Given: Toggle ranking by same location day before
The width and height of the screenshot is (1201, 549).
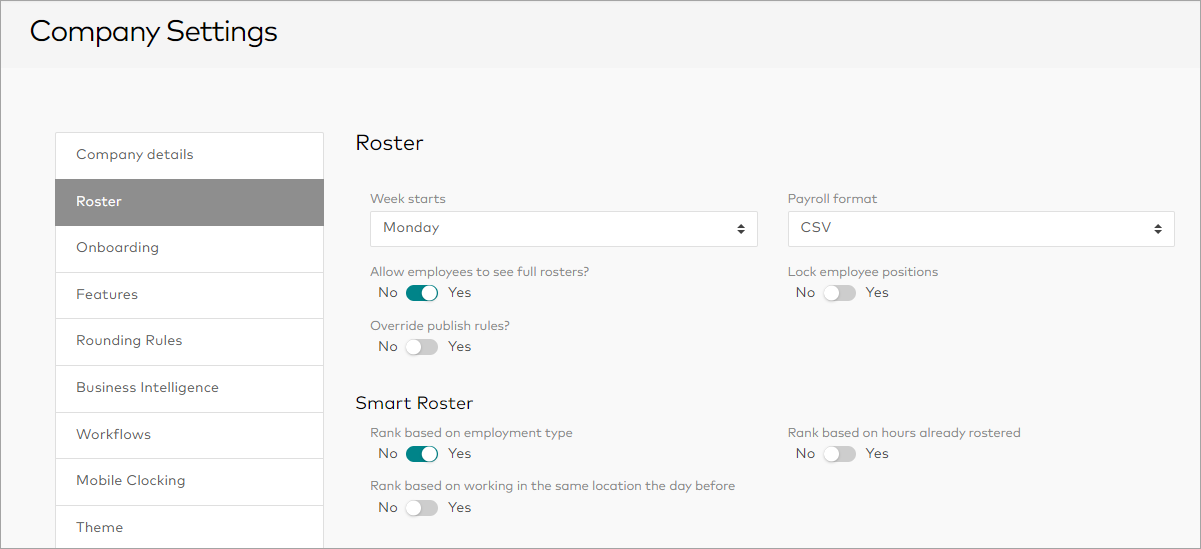Looking at the screenshot, I should (422, 508).
